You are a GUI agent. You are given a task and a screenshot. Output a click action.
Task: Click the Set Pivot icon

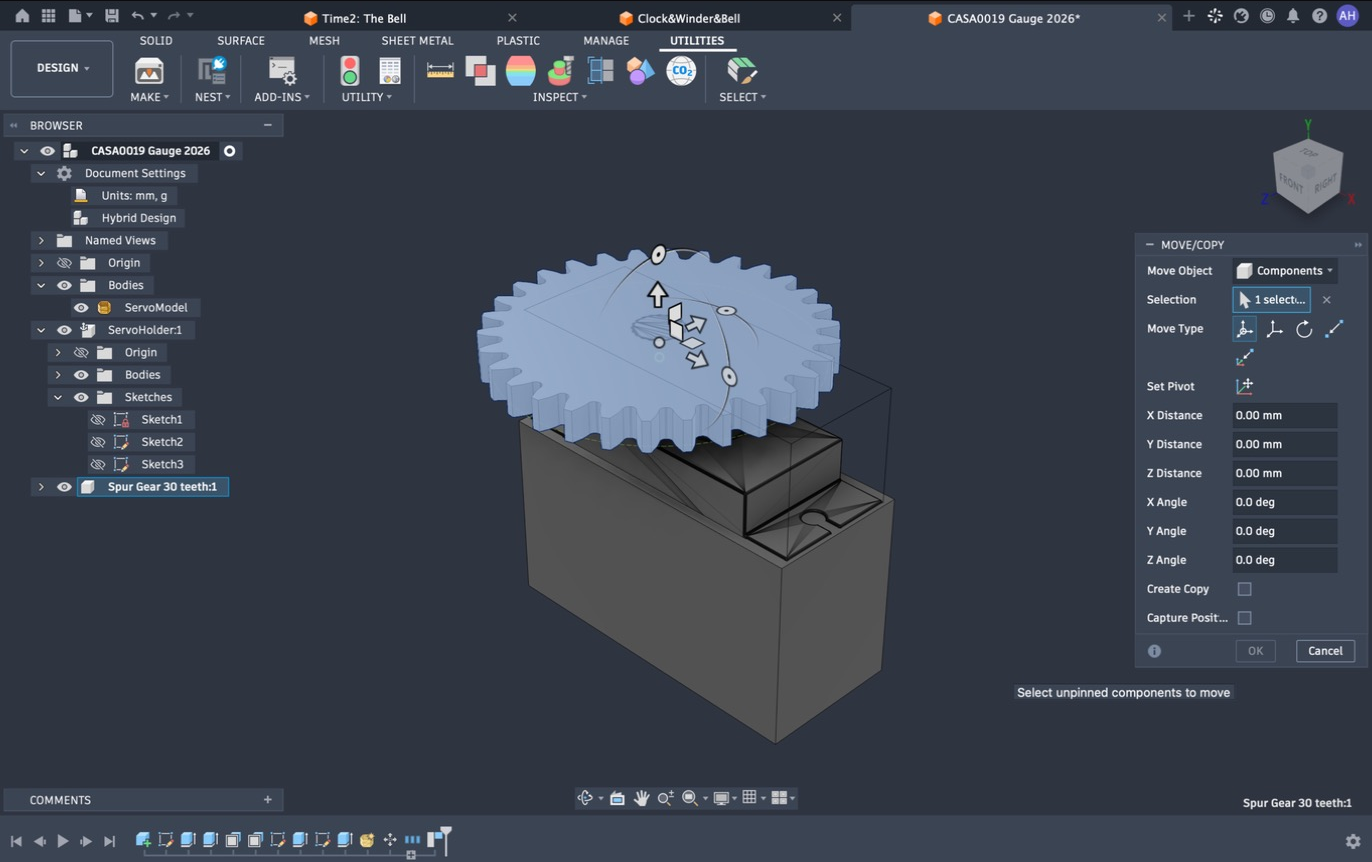pyautogui.click(x=1245, y=386)
